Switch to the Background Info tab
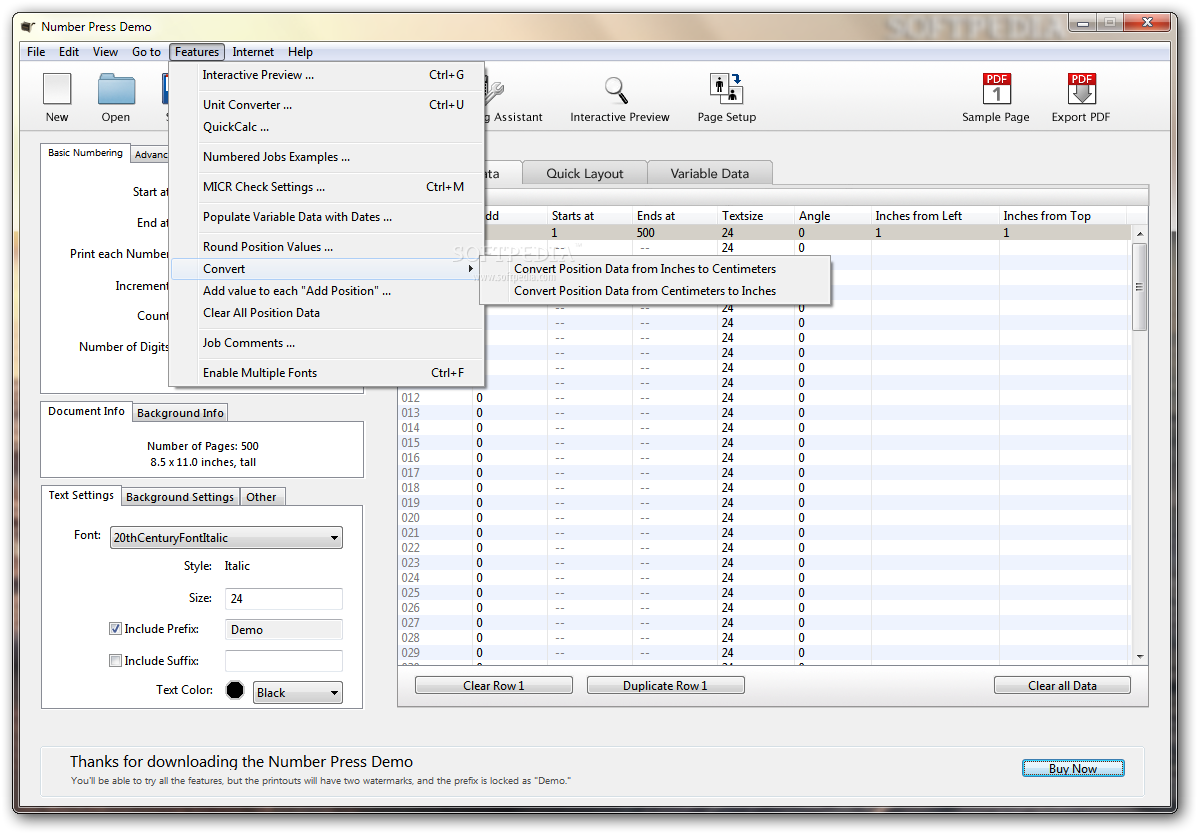Image resolution: width=1198 pixels, height=834 pixels. point(180,413)
